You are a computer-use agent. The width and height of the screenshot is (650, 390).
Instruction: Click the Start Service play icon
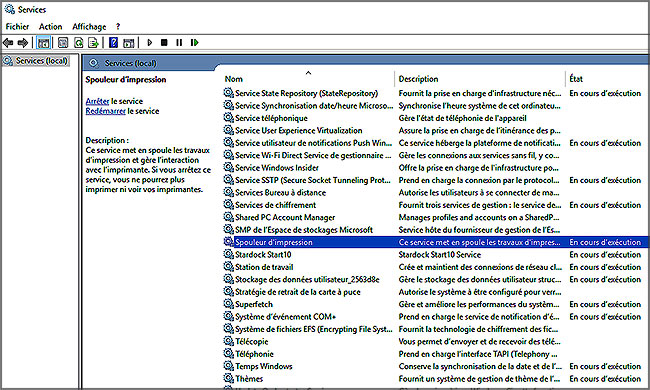click(150, 42)
